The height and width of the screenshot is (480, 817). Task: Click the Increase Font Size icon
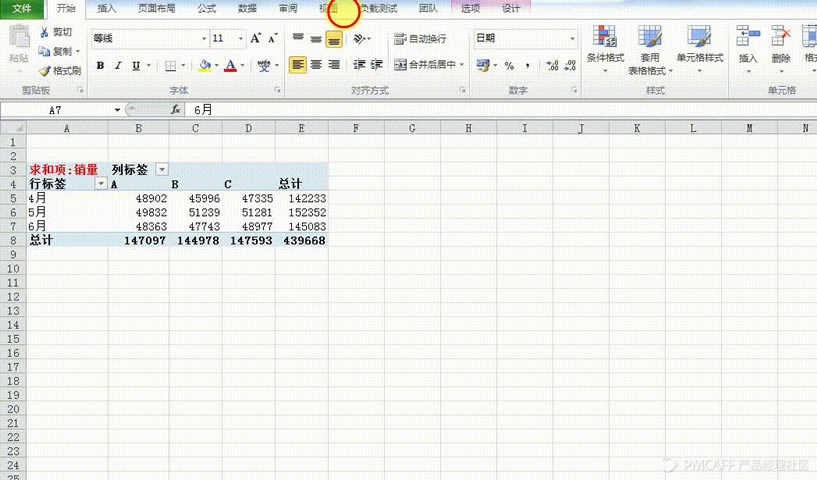click(255, 38)
